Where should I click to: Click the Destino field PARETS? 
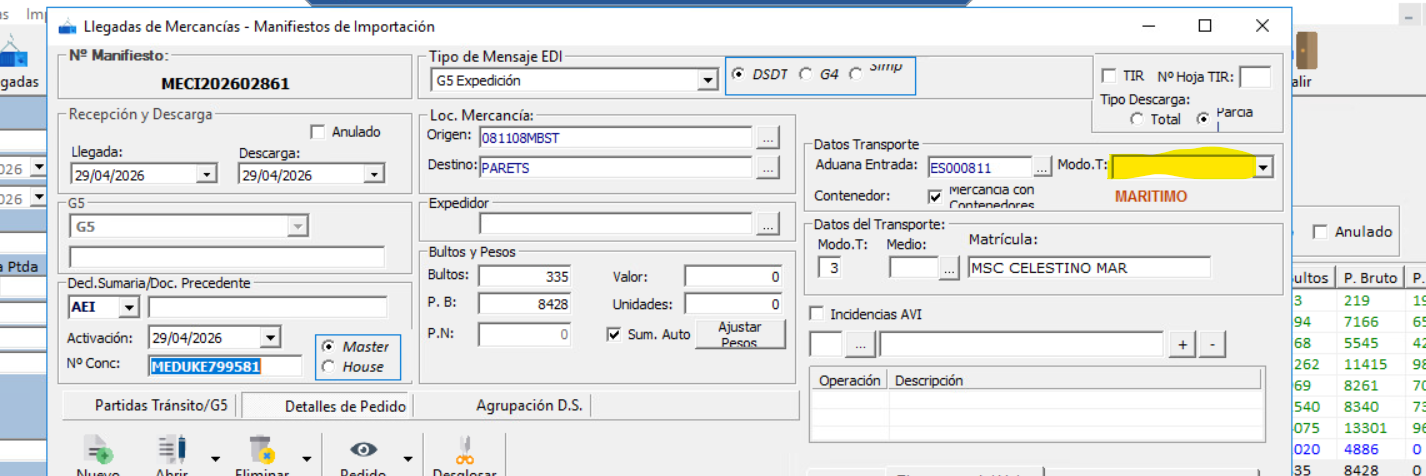[615, 168]
